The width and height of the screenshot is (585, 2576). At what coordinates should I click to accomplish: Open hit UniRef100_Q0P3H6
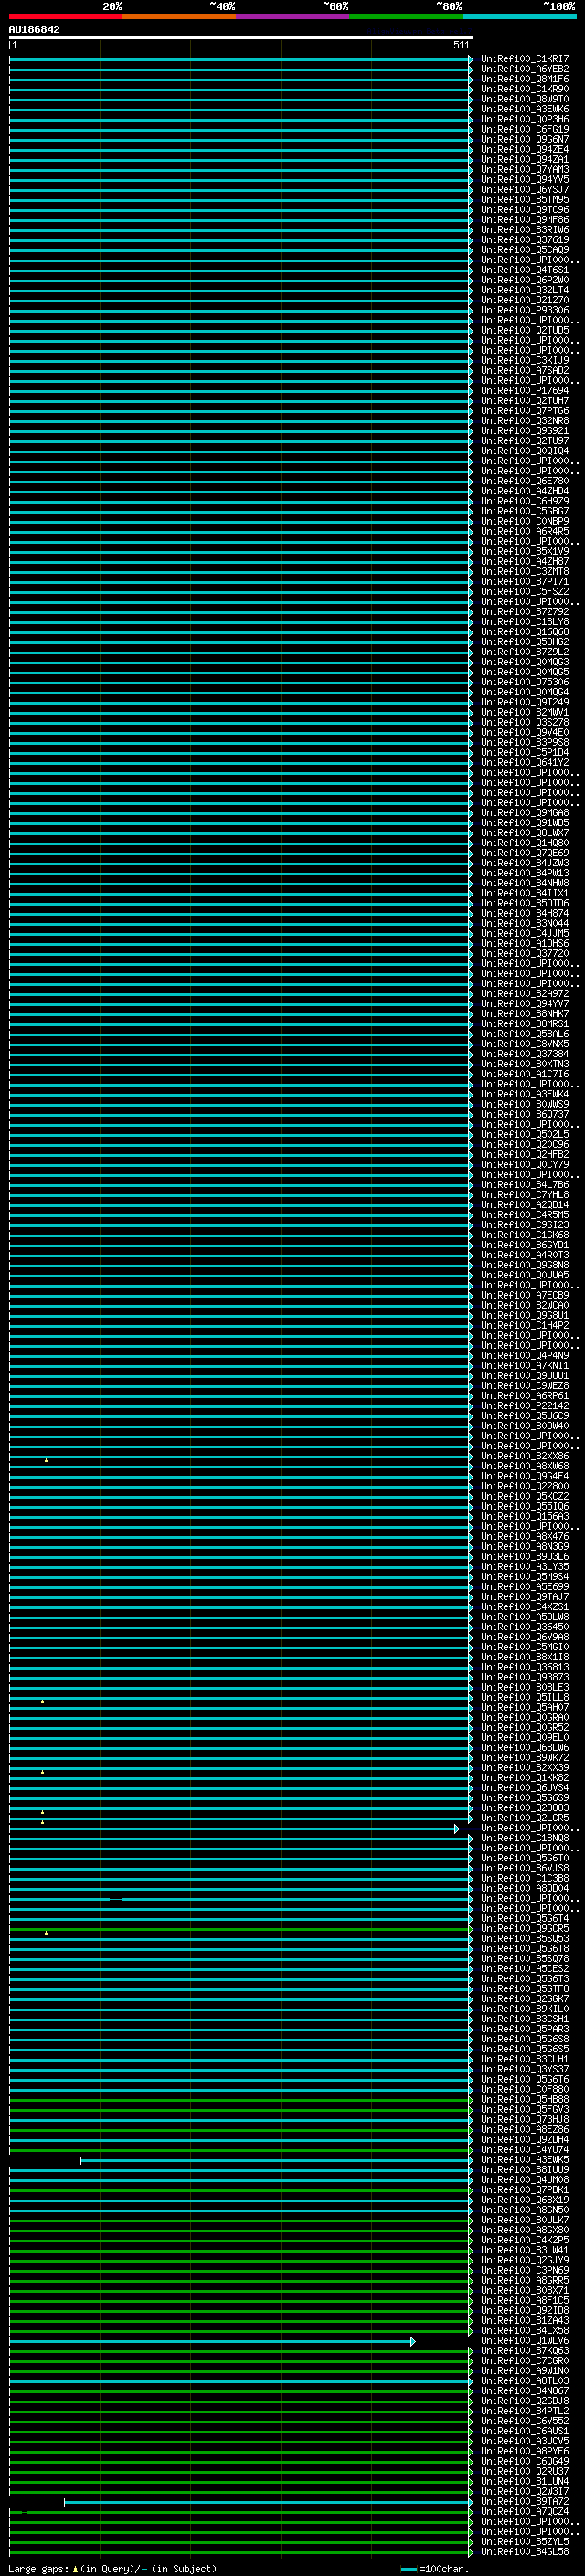tap(525, 119)
